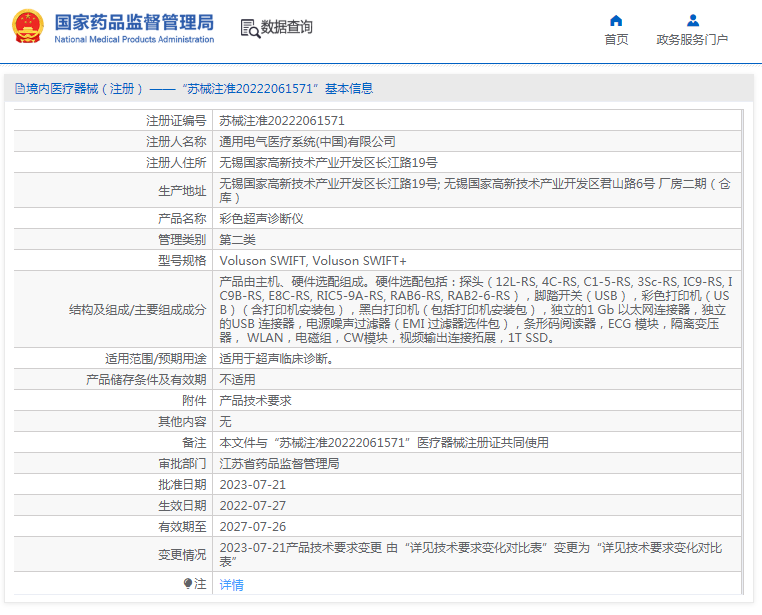Click the 变更情况 label

(182, 554)
